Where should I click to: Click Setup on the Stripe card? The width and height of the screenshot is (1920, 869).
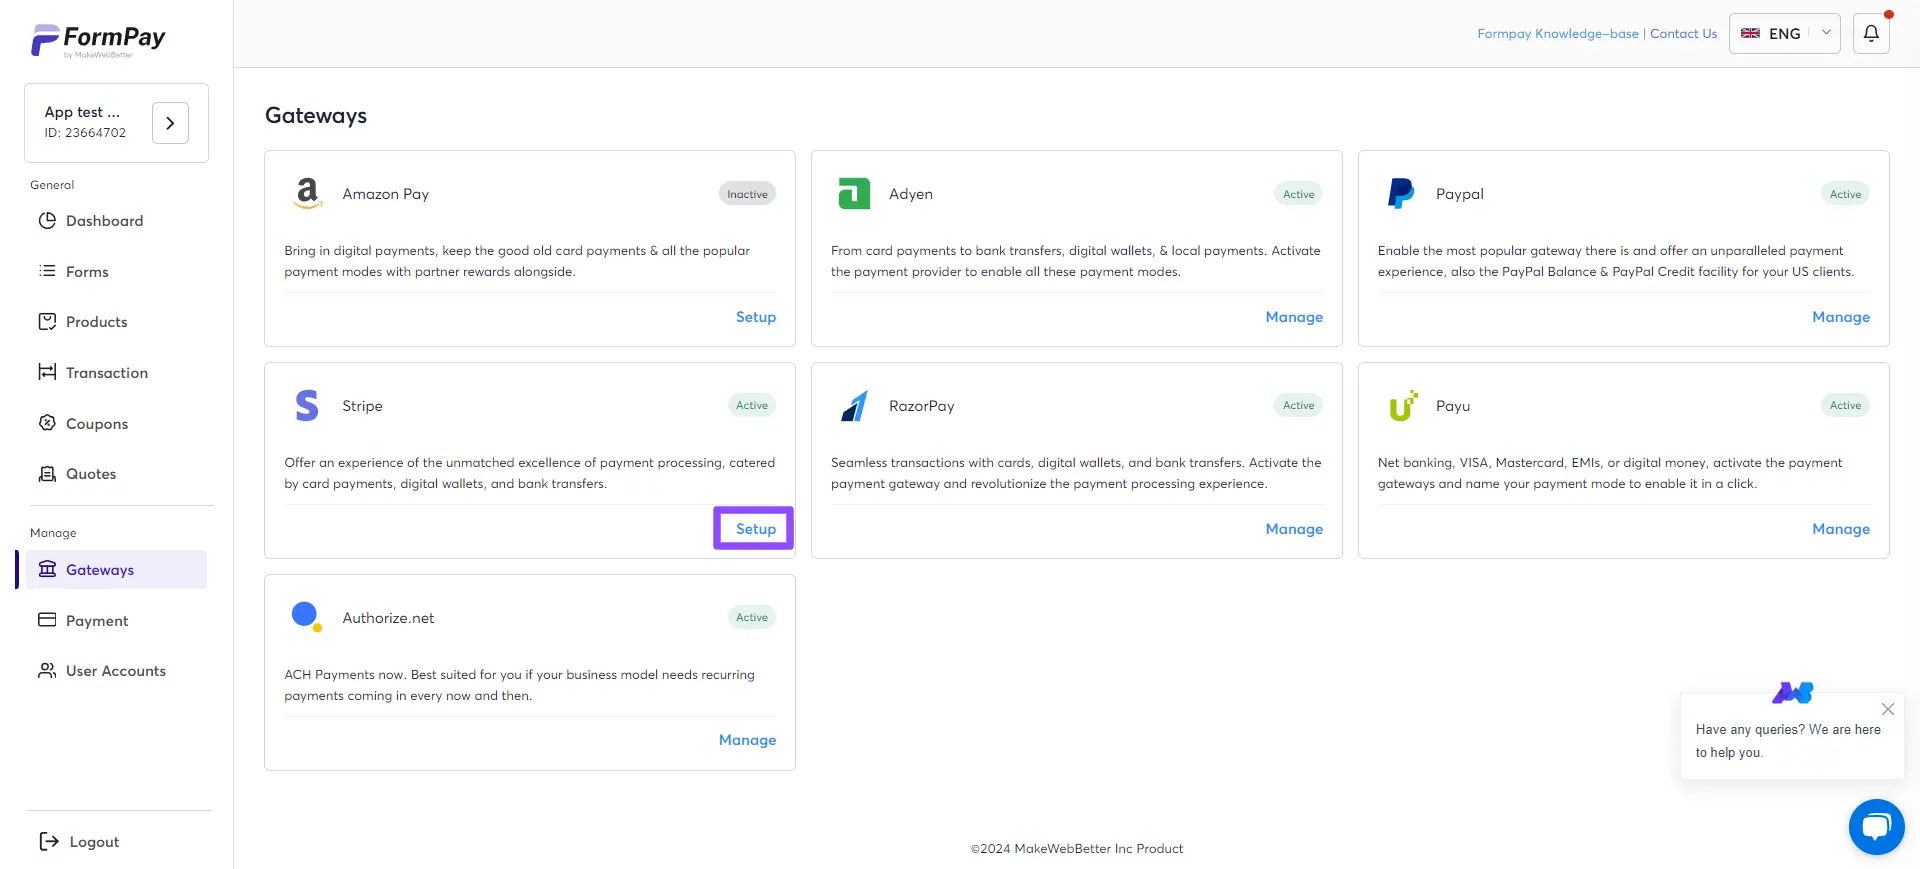click(x=755, y=529)
